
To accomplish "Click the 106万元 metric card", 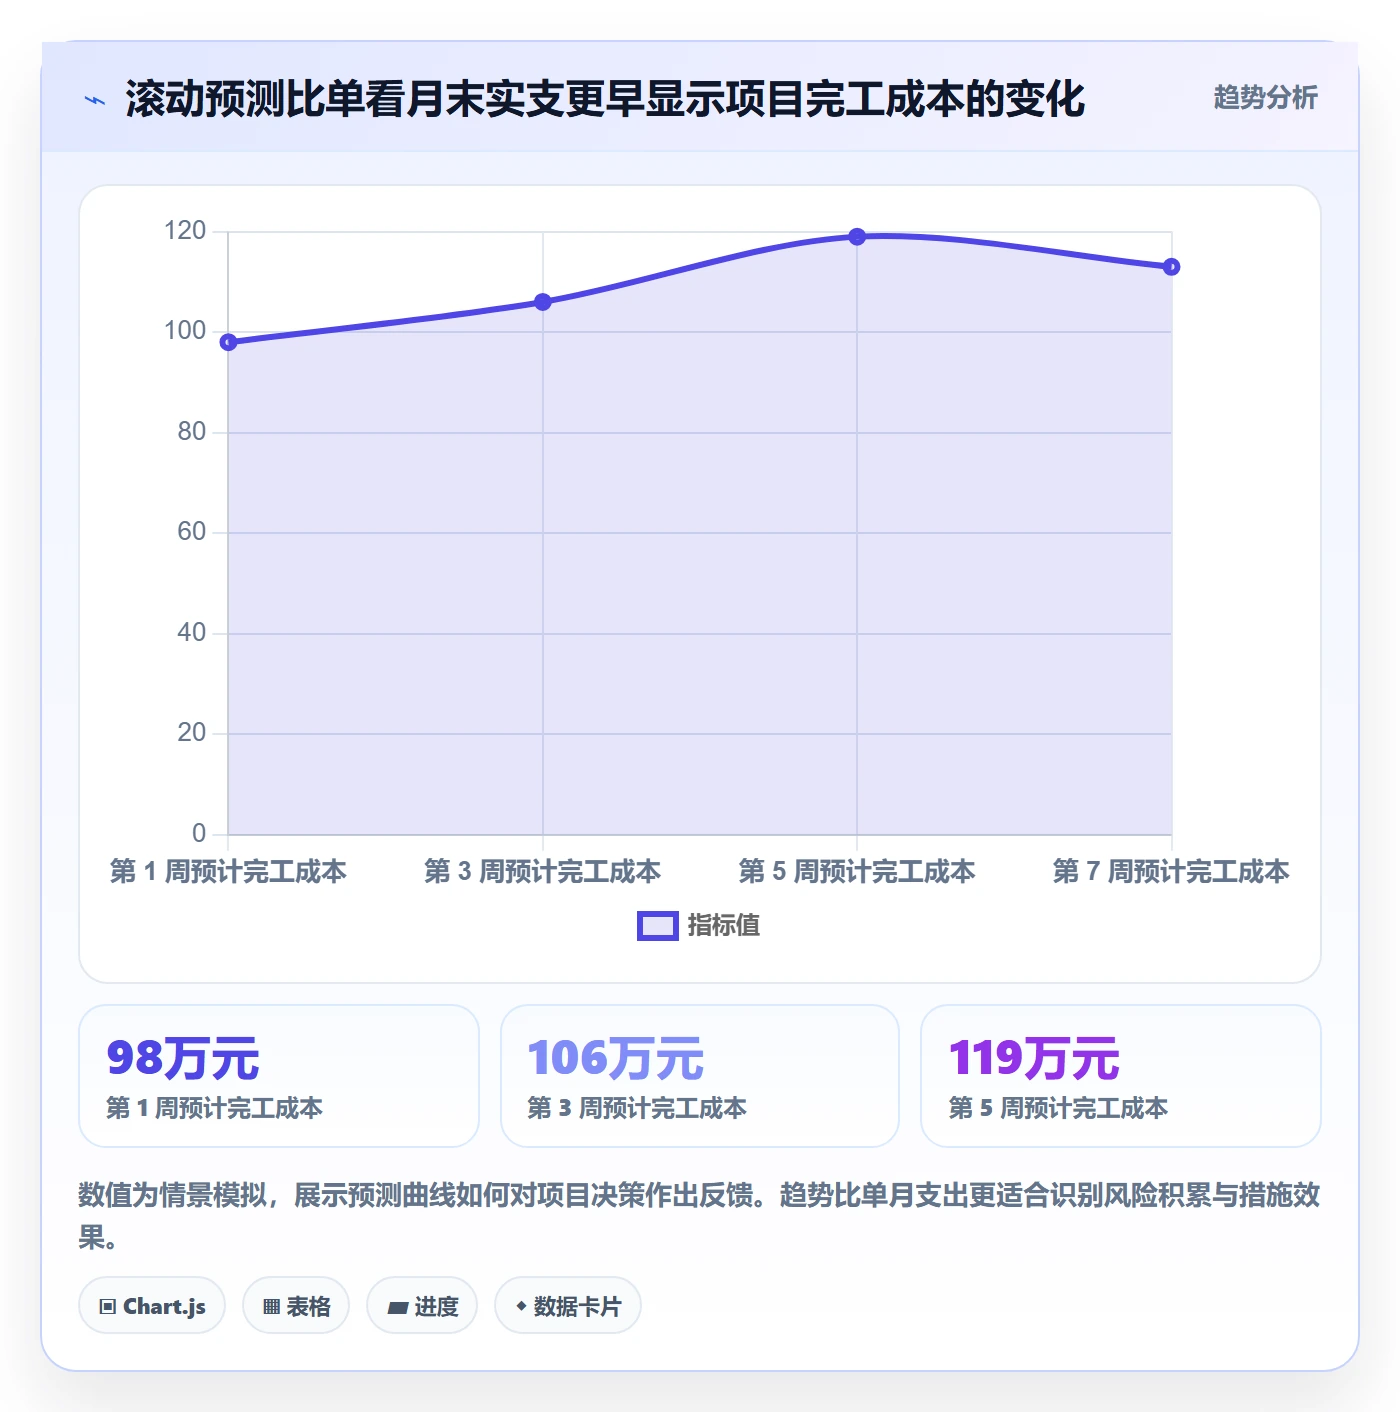I will [700, 1076].
